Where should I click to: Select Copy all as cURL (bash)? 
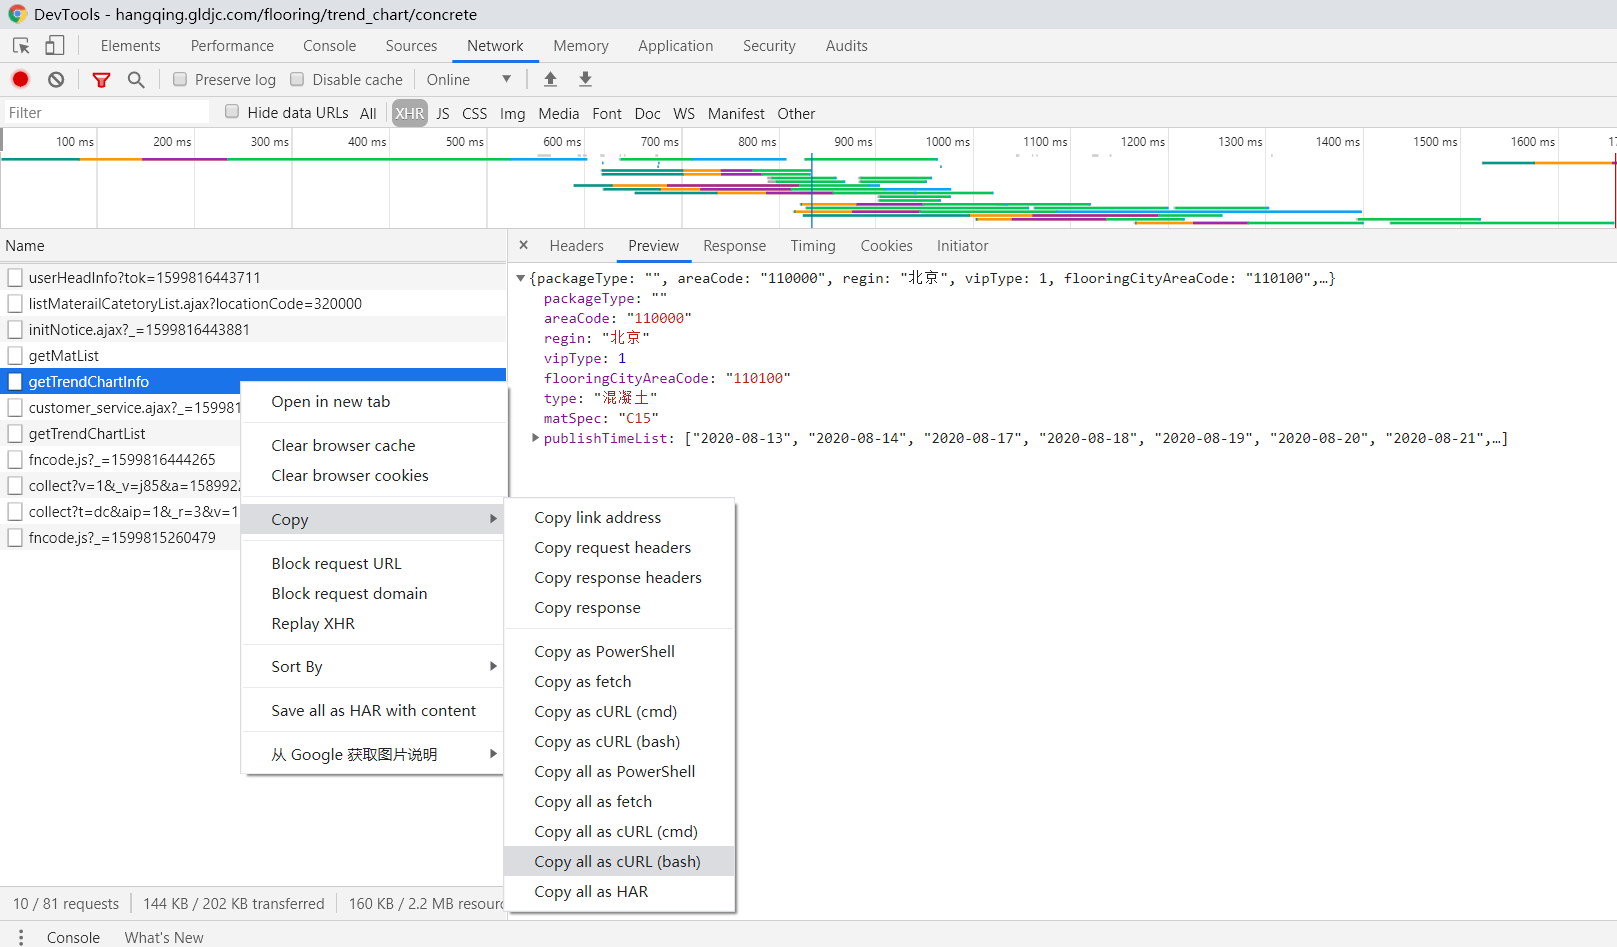click(617, 861)
